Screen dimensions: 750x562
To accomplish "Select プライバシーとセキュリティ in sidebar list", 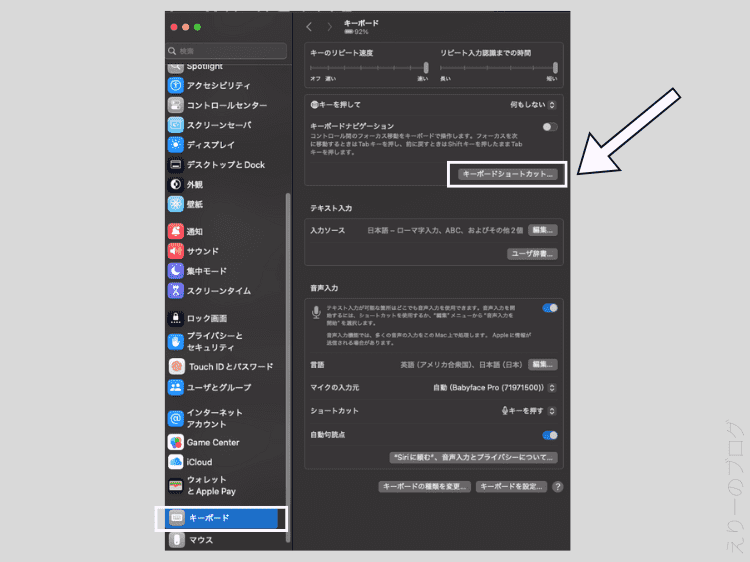I will pos(215,341).
